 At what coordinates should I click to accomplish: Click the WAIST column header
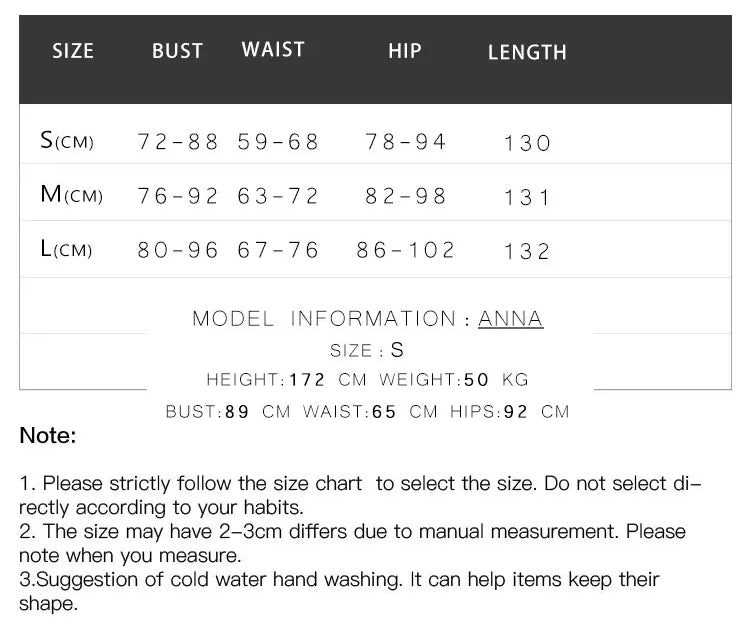(273, 49)
